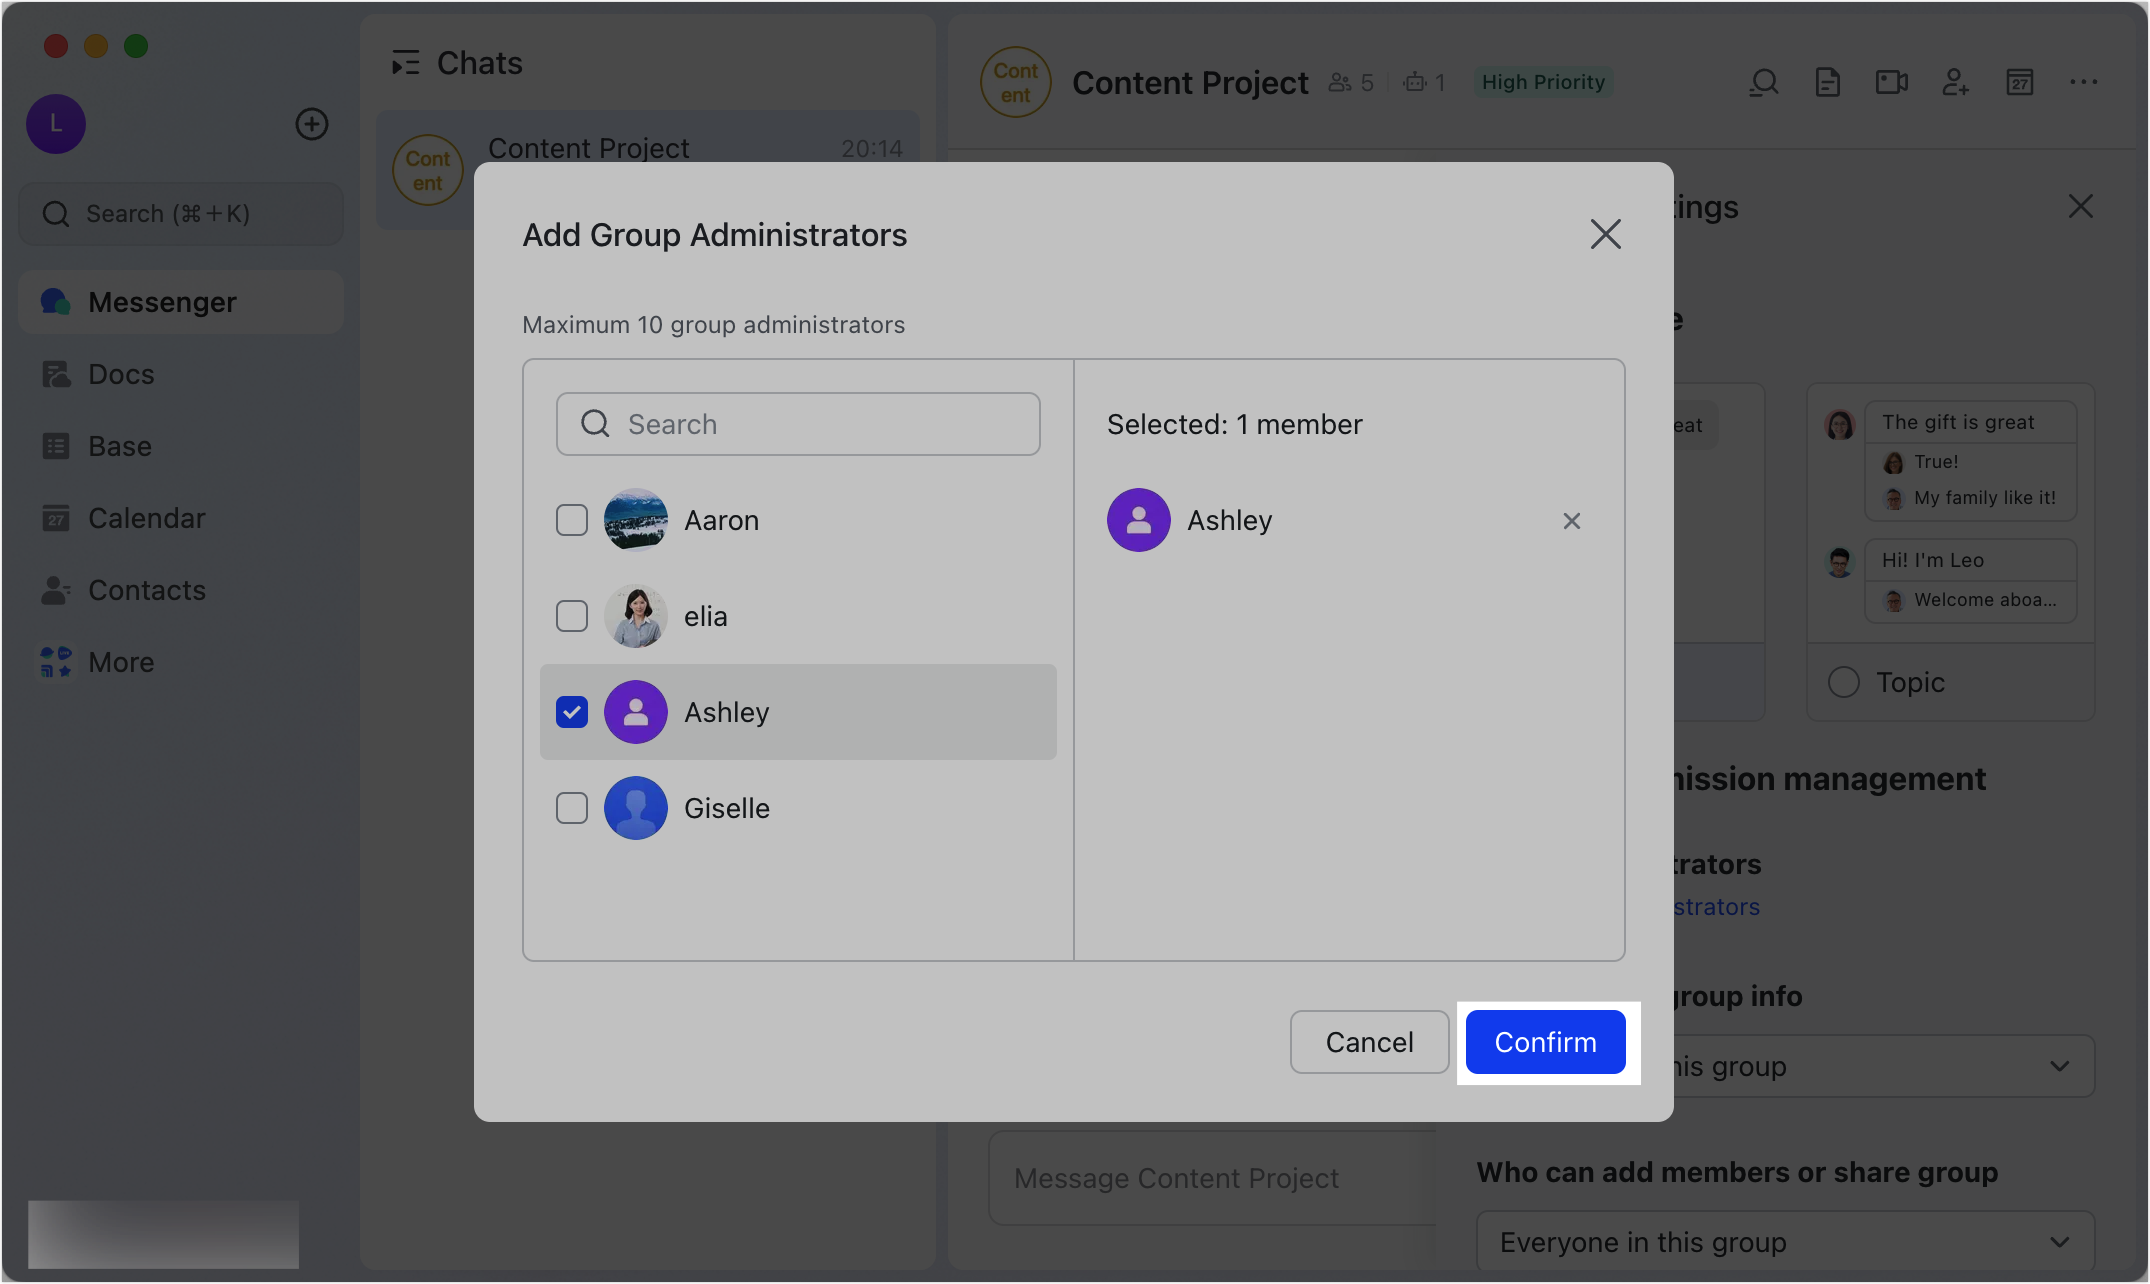Screen dimensions: 2150x1284
Task: Open the search in chat icon
Action: tap(1765, 82)
